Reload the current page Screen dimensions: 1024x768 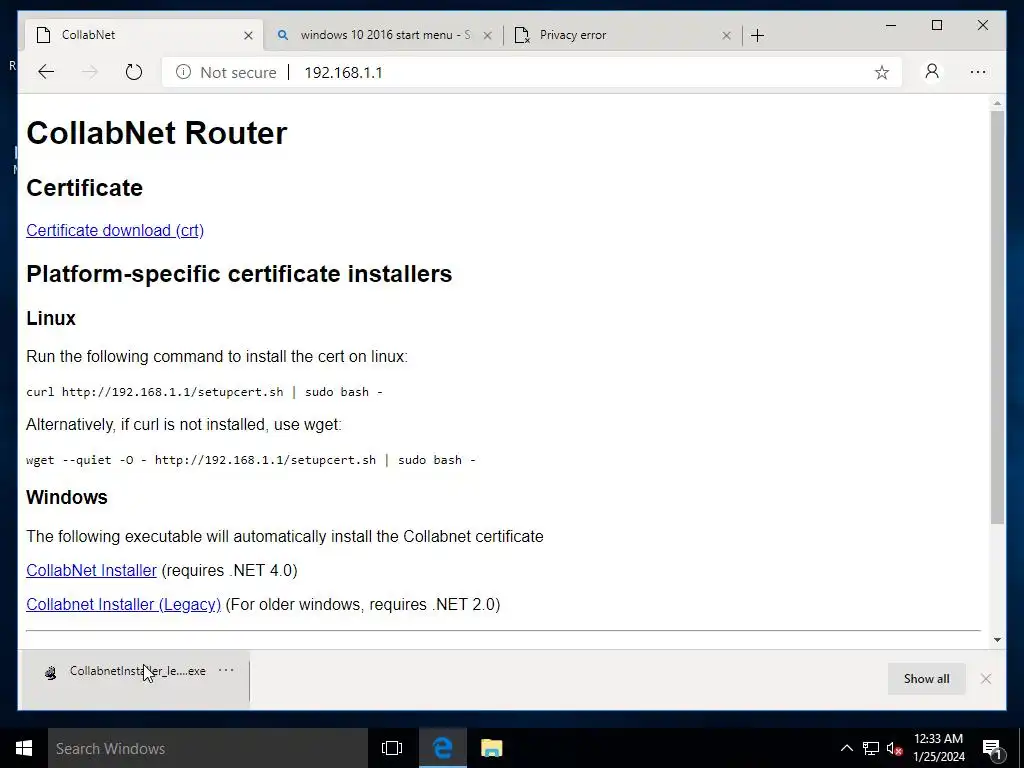point(133,72)
